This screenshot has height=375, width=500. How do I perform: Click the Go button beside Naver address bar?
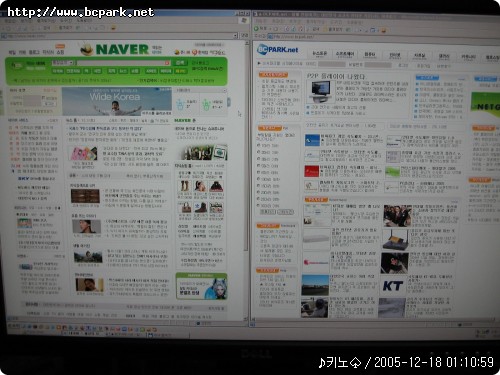click(x=245, y=35)
